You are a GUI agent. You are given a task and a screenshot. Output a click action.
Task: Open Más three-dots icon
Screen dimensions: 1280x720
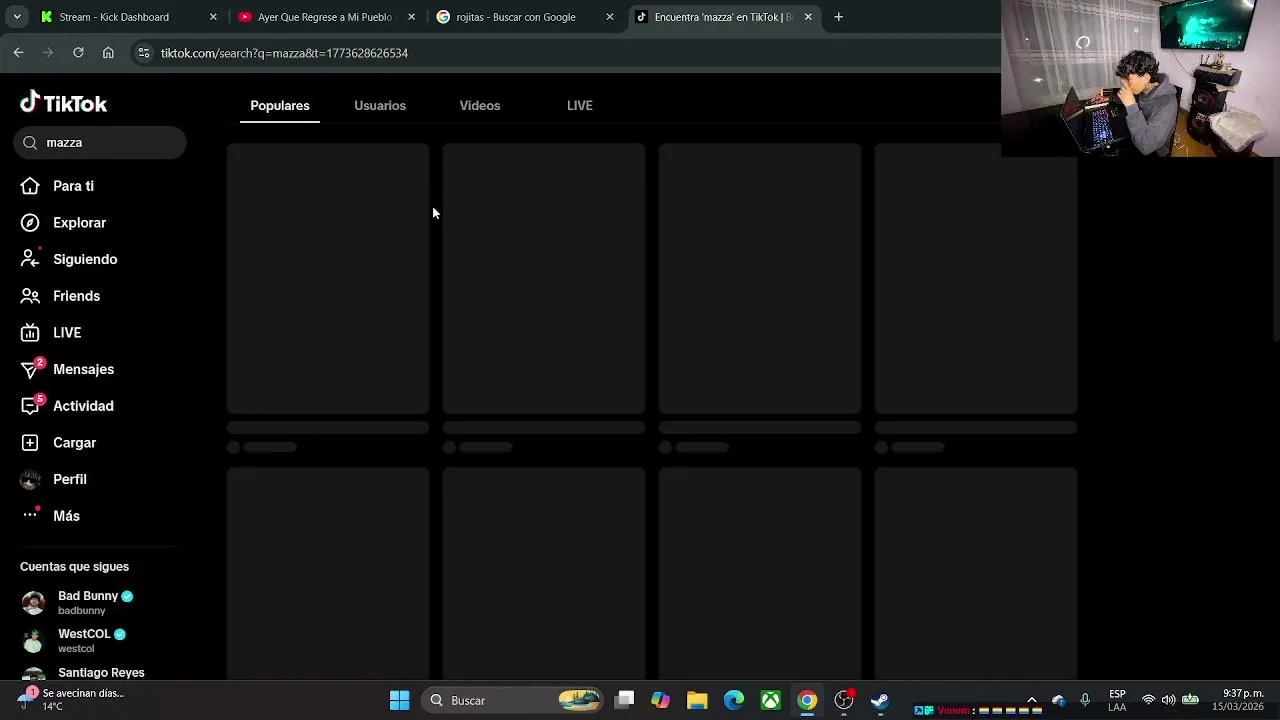30,515
